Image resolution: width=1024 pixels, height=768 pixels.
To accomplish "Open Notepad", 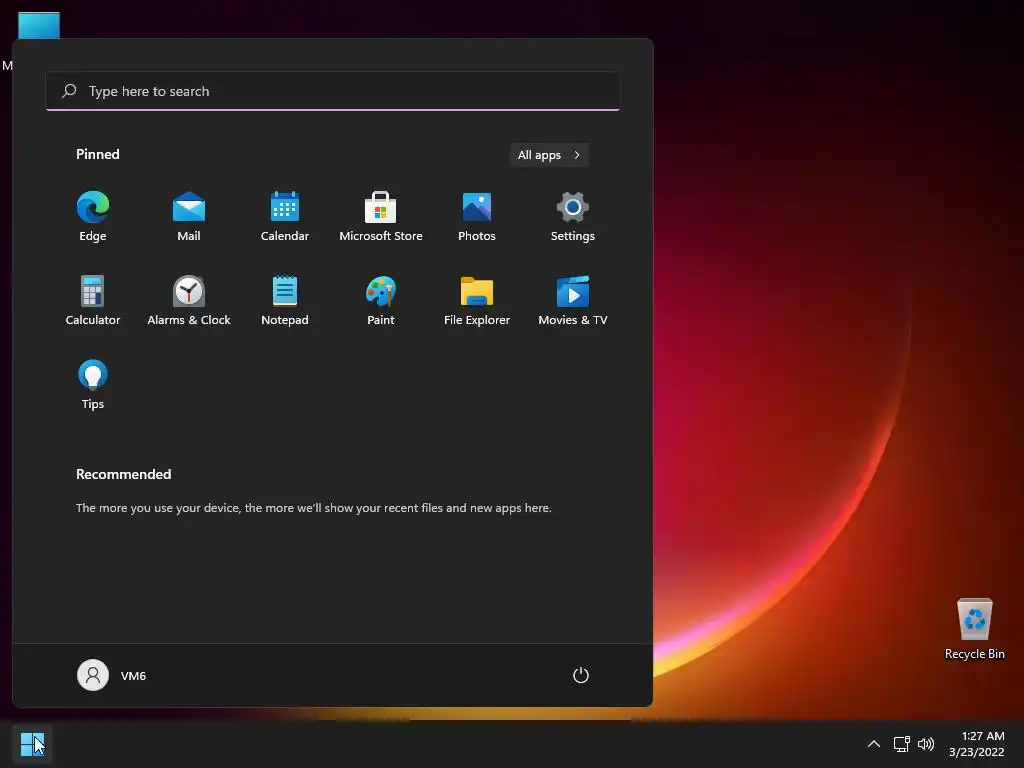I will coord(285,300).
